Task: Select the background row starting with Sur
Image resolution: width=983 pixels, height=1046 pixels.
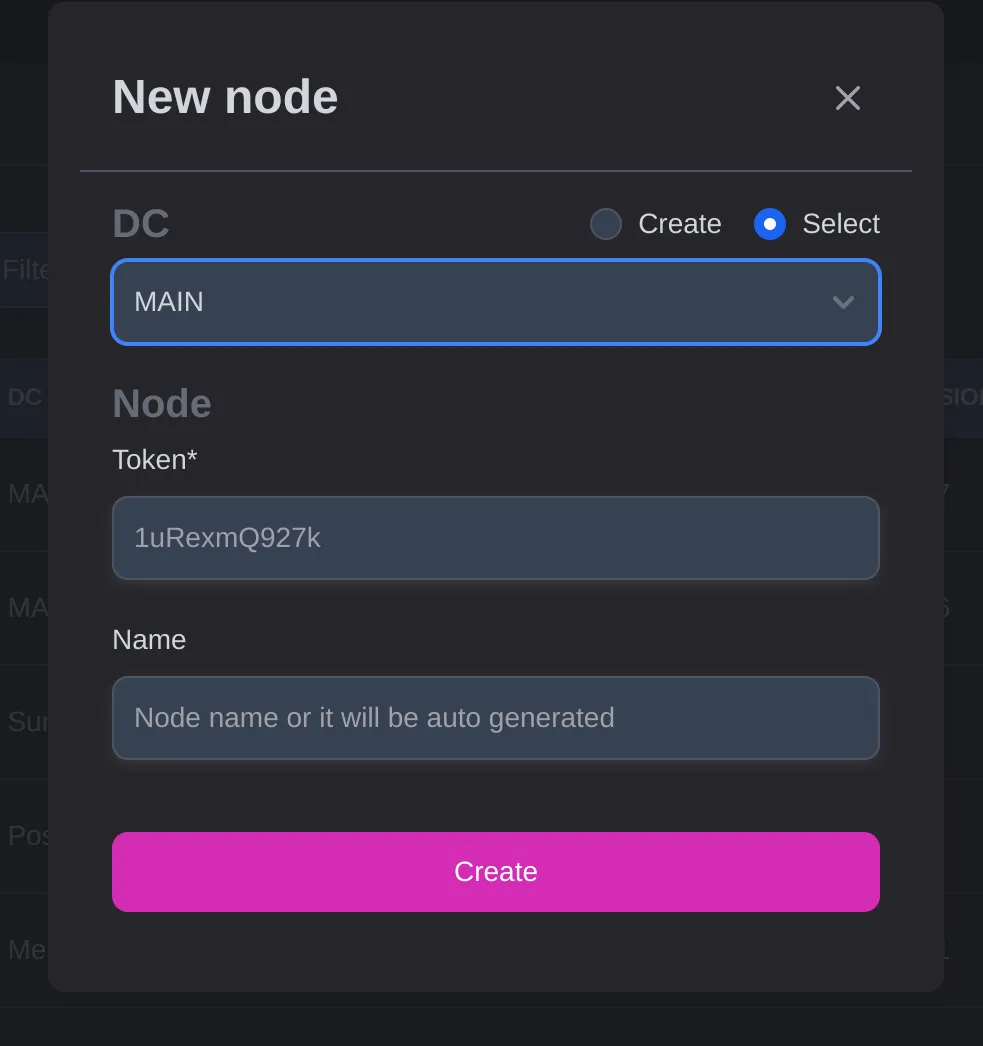Action: point(26,722)
